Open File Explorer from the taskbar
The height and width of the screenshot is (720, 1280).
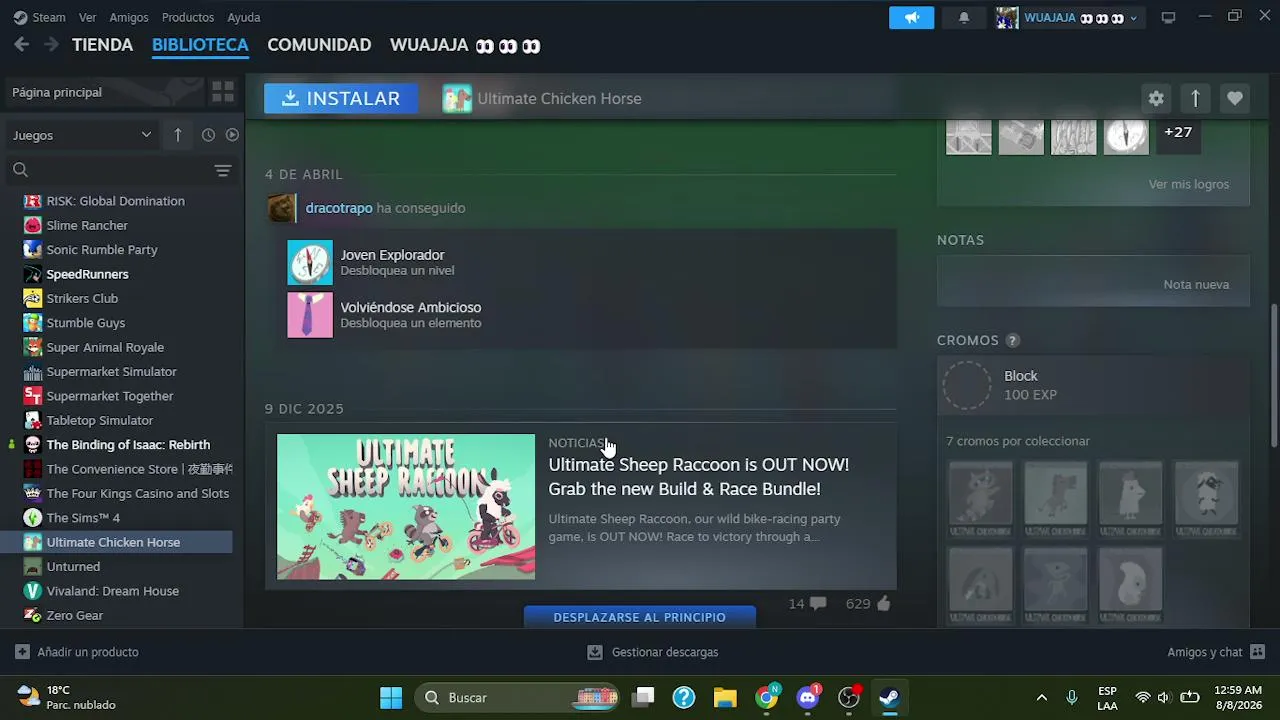tap(725, 697)
